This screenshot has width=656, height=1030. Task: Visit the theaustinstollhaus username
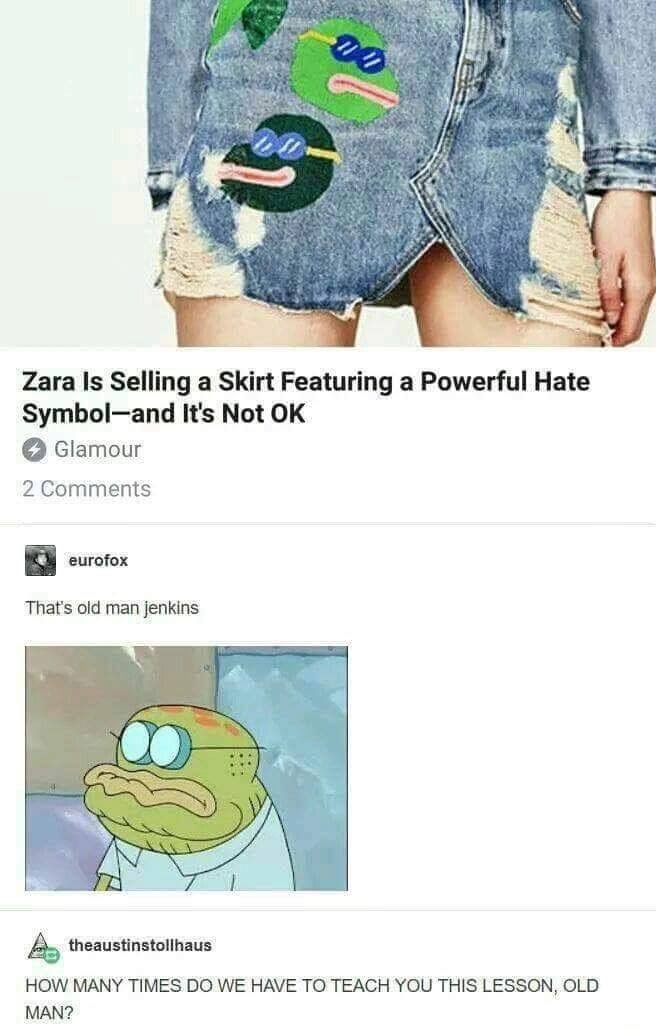pyautogui.click(x=140, y=945)
